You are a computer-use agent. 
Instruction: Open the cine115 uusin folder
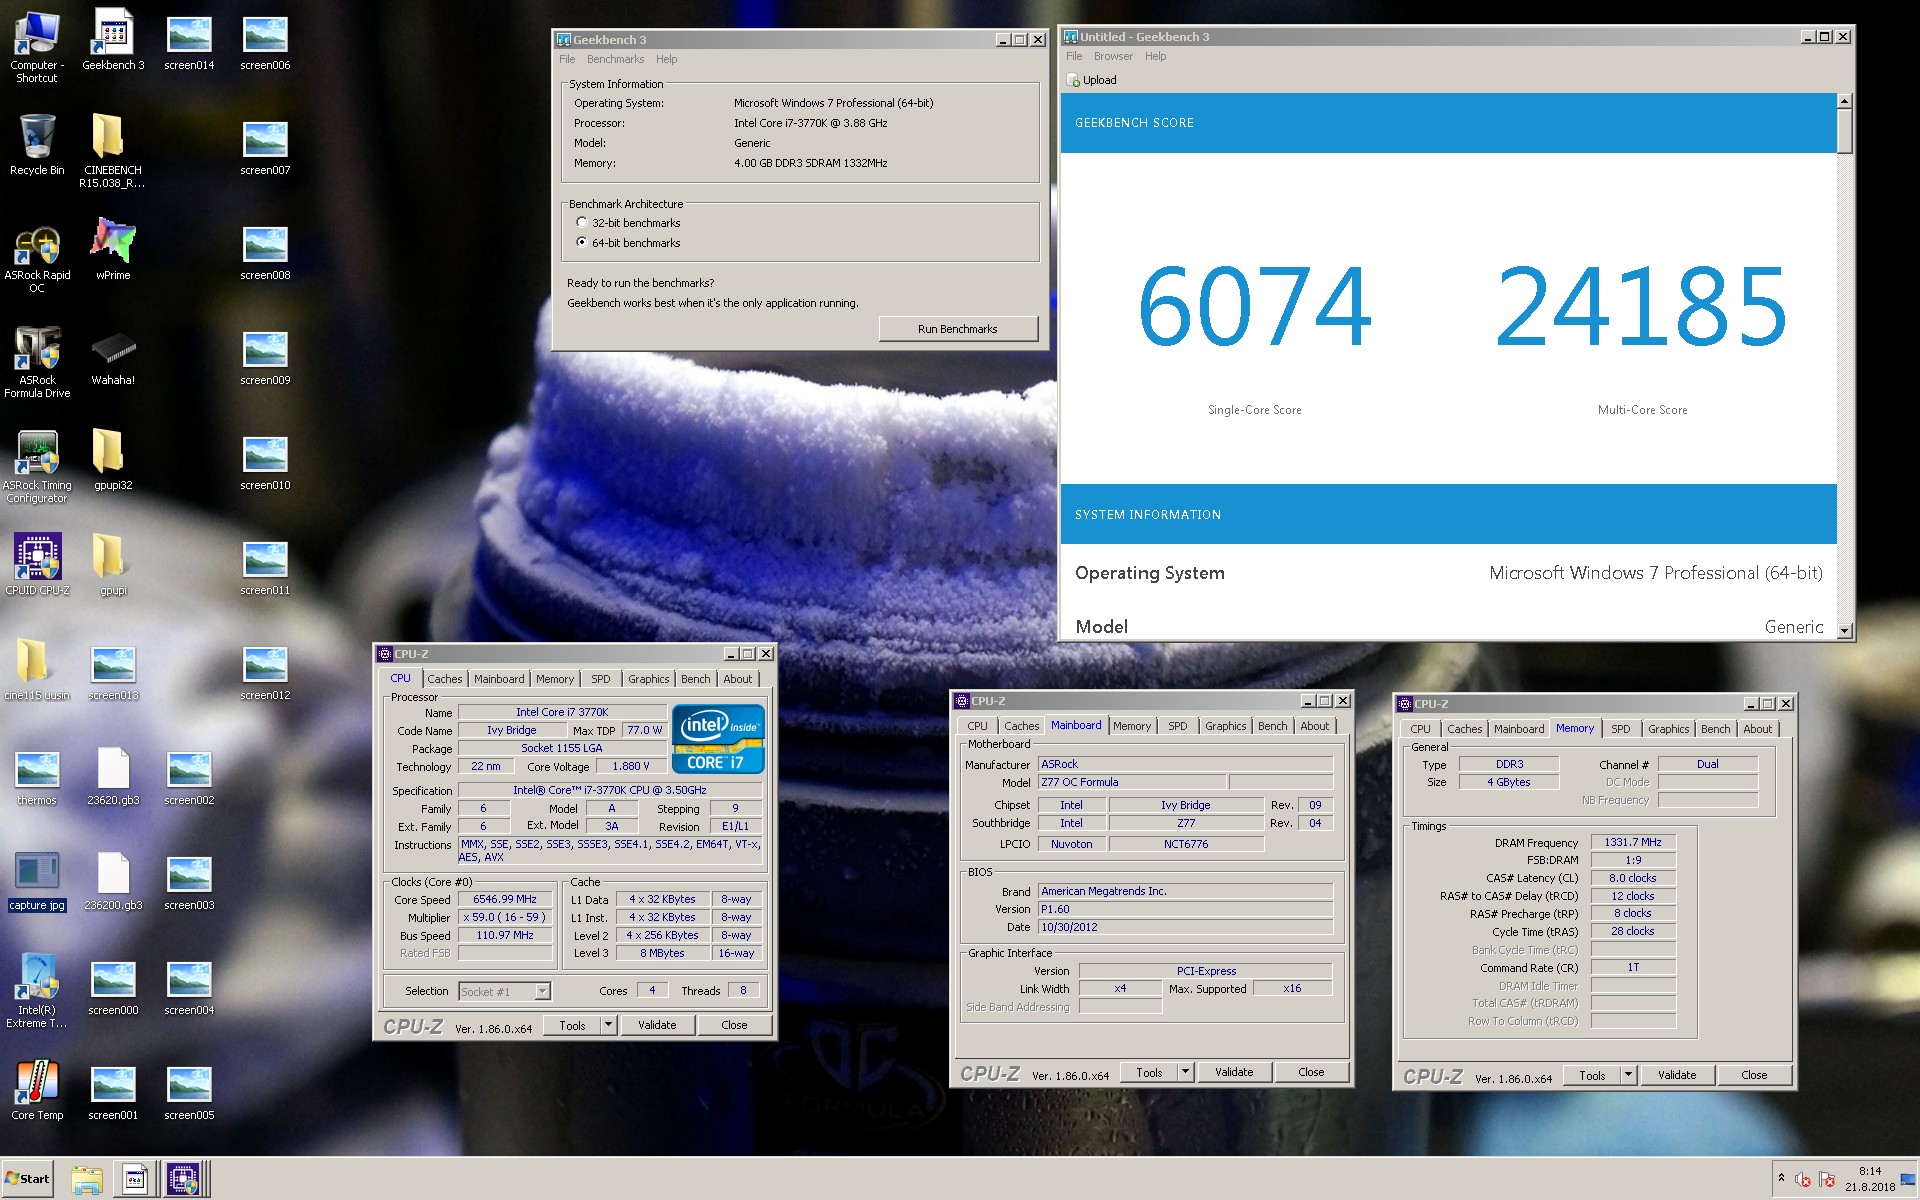point(37,669)
